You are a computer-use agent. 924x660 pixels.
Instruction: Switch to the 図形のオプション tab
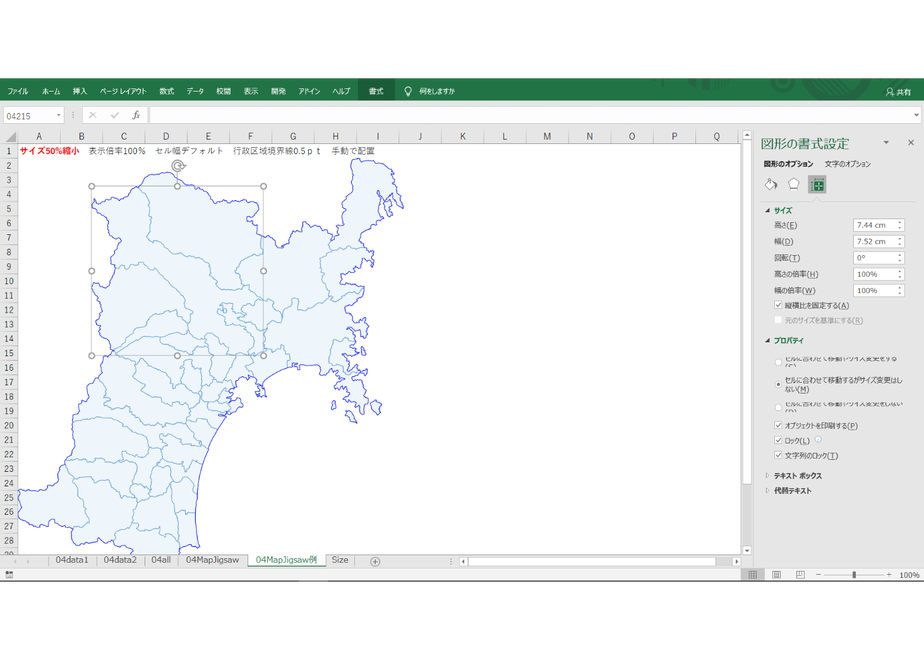click(788, 164)
